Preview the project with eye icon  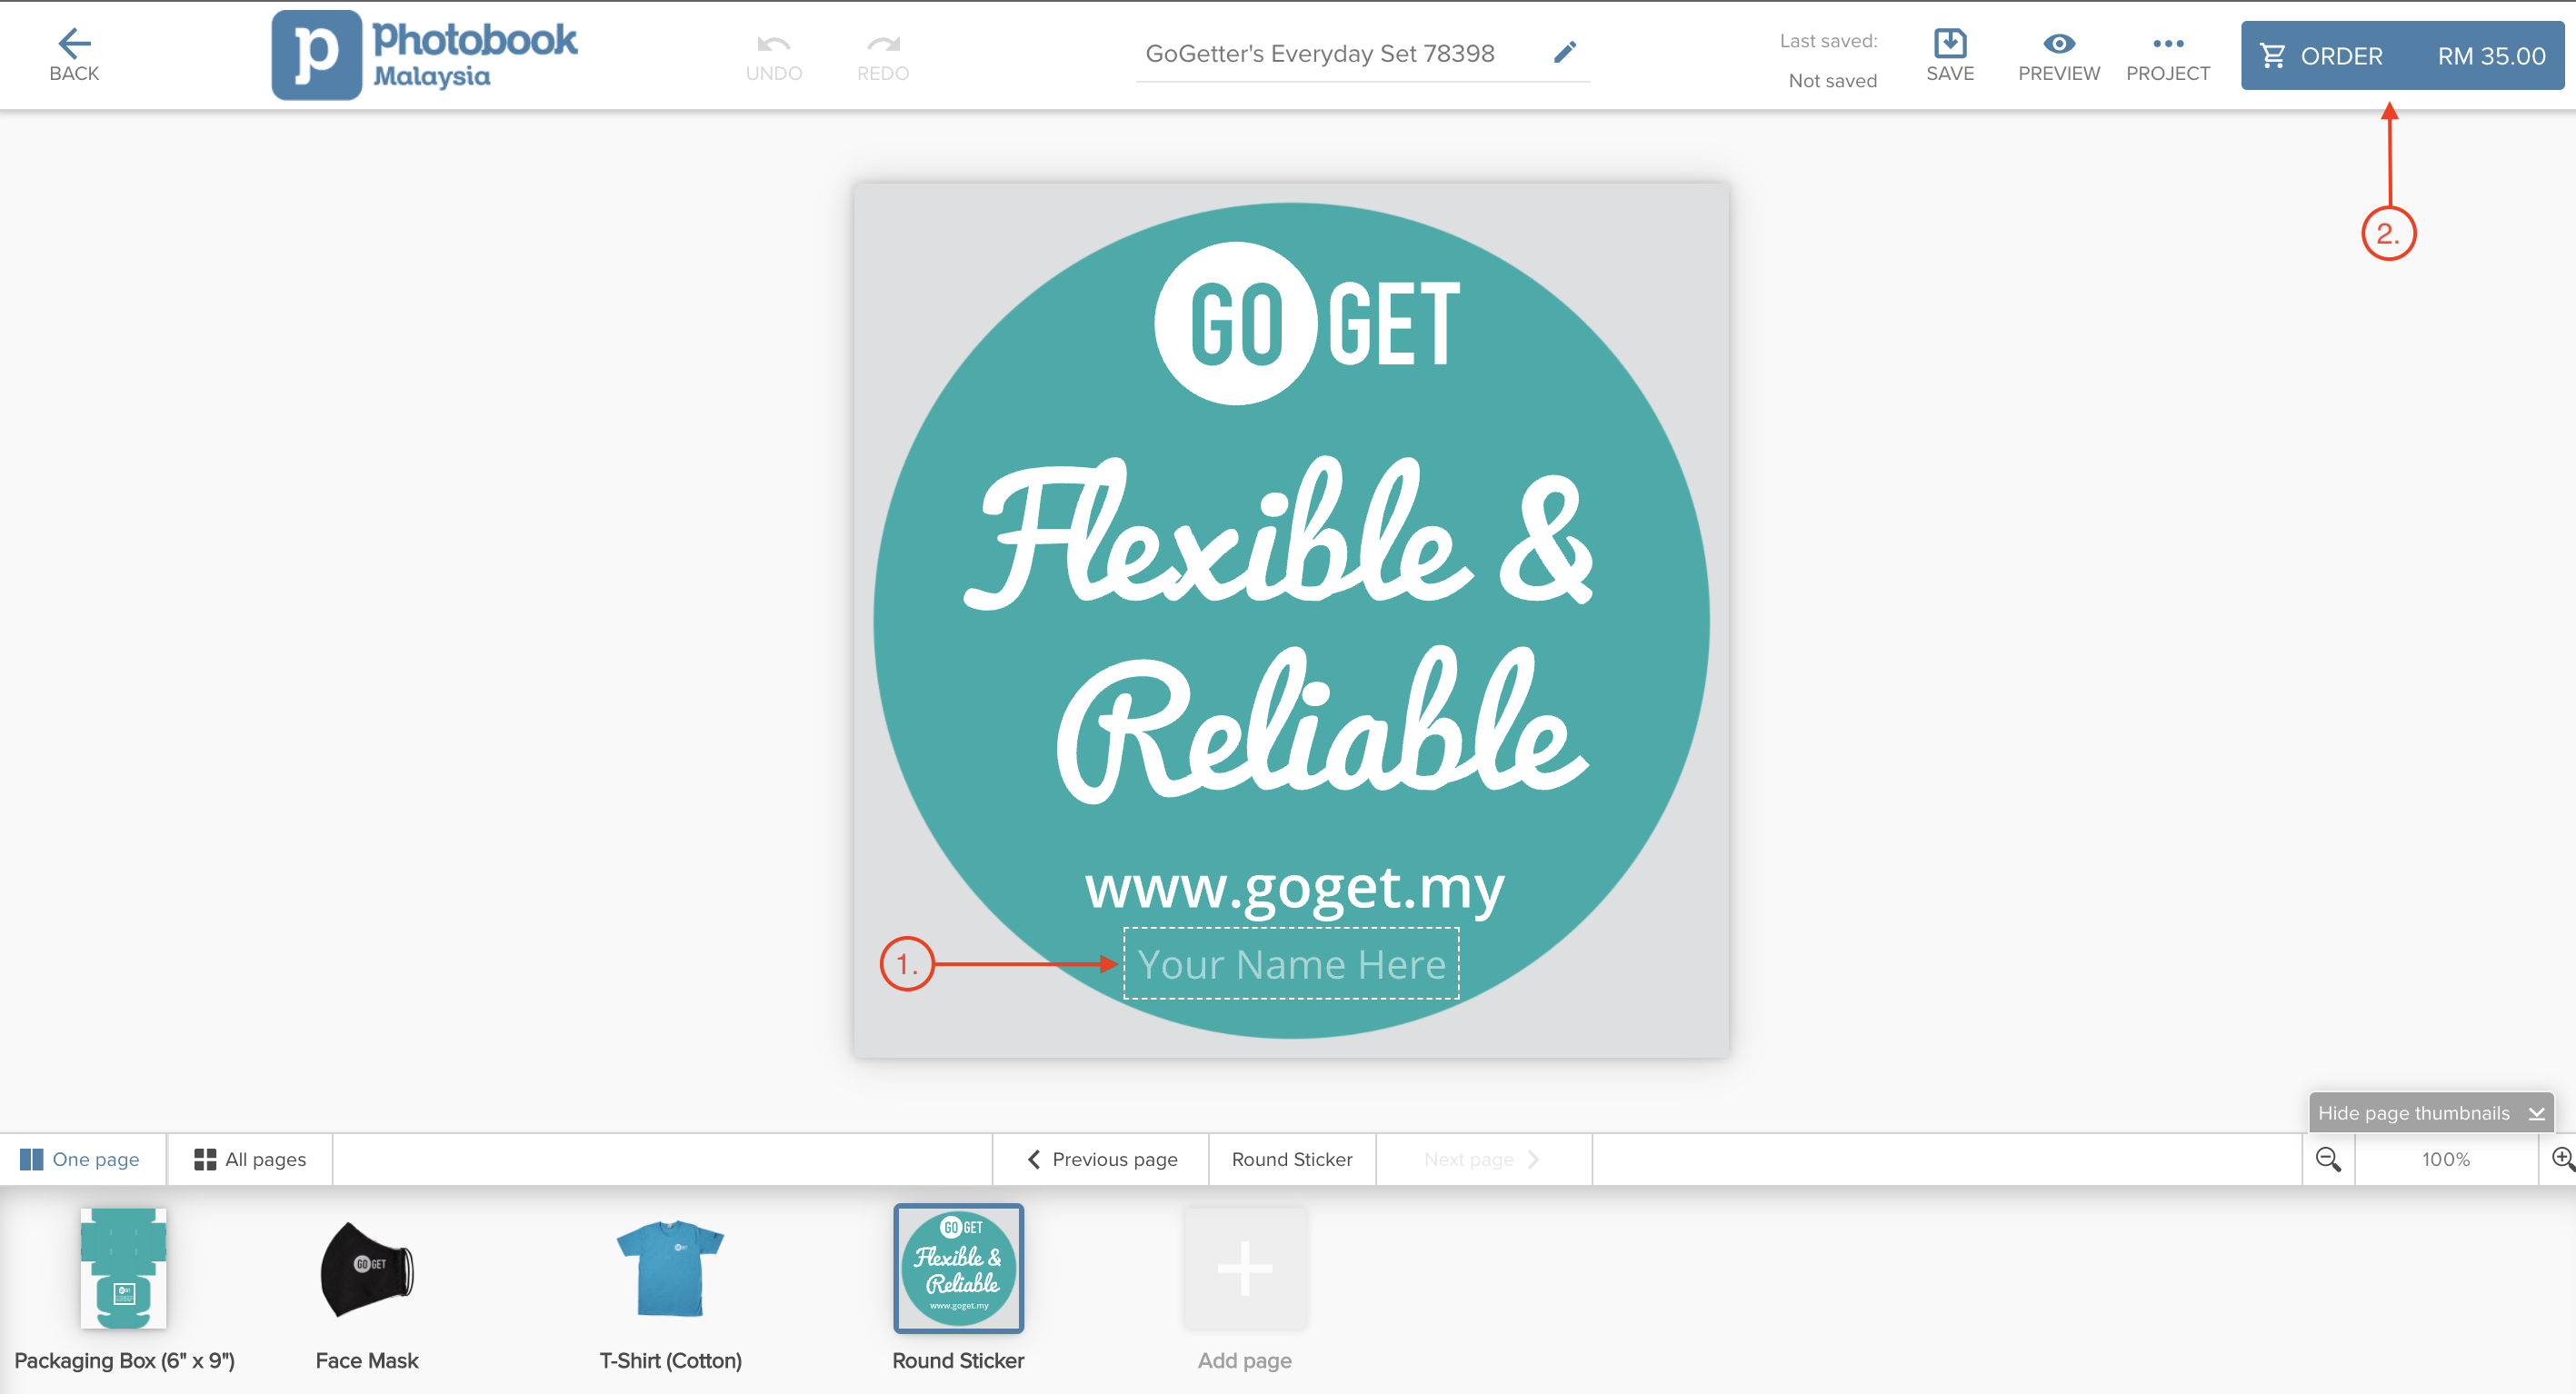[x=2058, y=57]
